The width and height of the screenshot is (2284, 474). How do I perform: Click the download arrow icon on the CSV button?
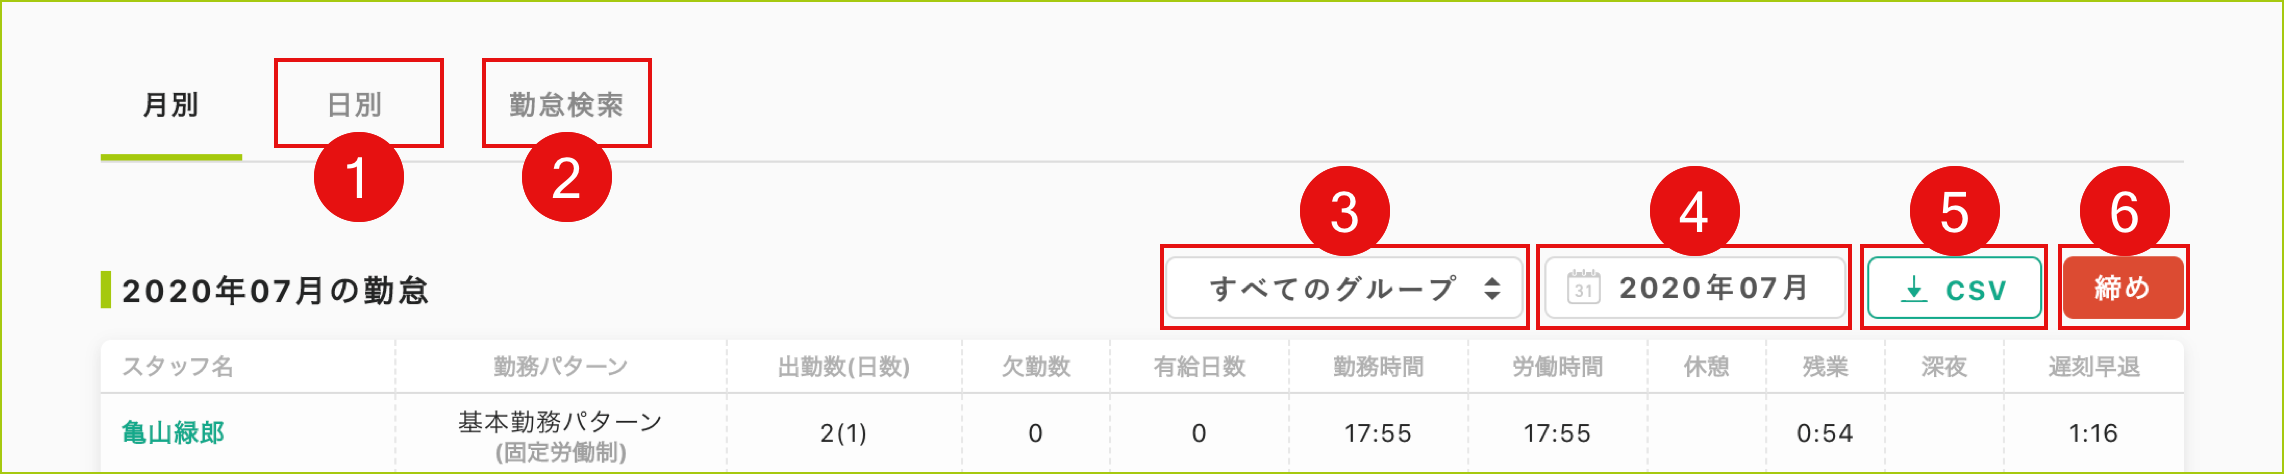pyautogui.click(x=1913, y=289)
